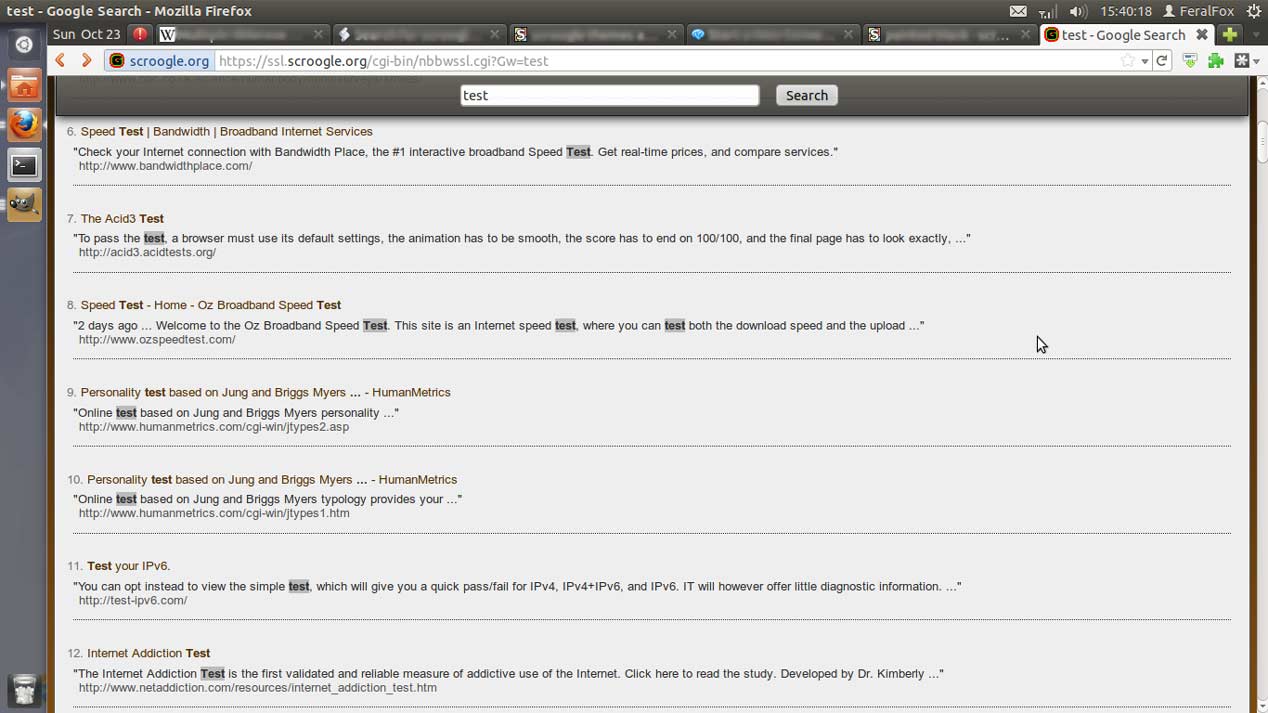The height and width of the screenshot is (713, 1268).
Task: Click the jtypes1.htm URL text
Action: click(x=214, y=513)
